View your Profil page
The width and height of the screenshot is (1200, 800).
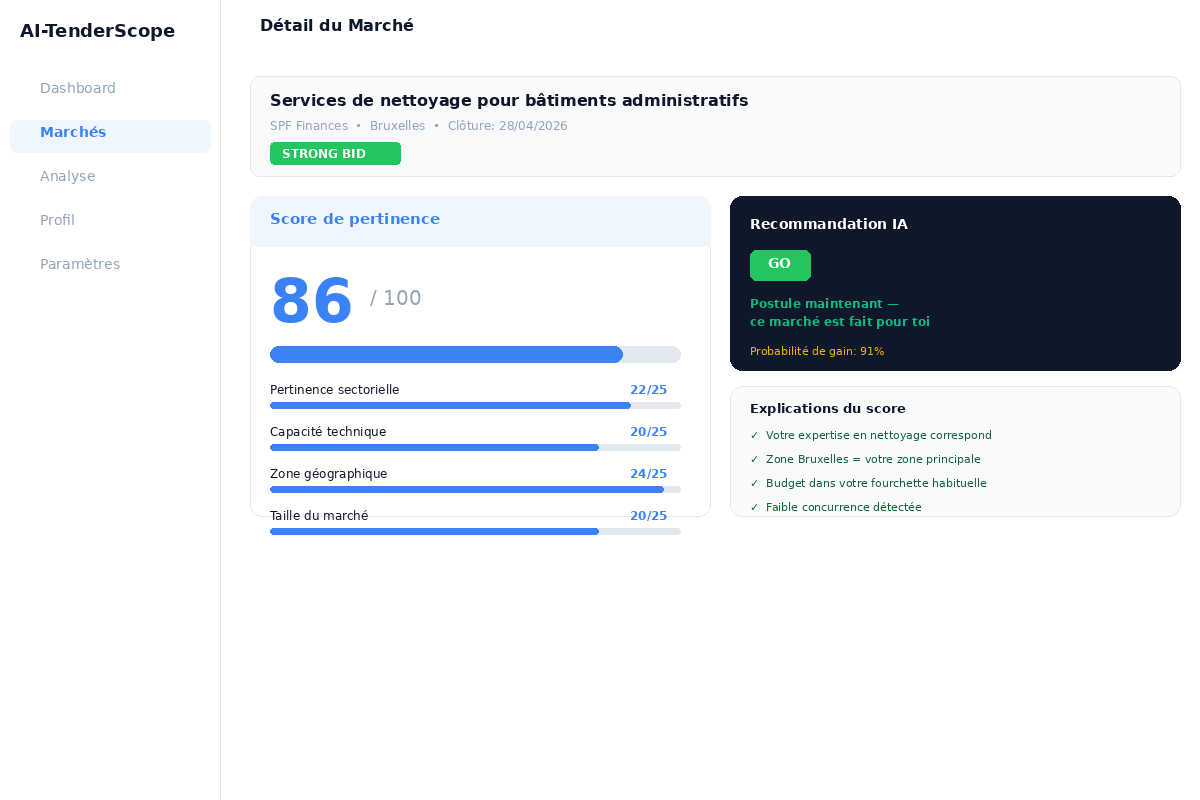(57, 220)
